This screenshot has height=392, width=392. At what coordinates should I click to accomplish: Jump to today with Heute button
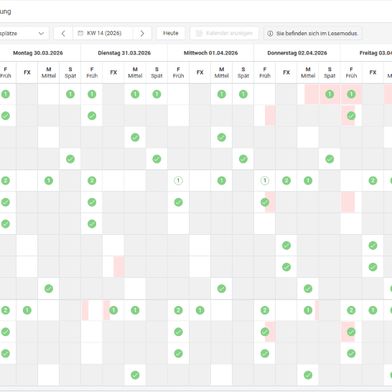pos(171,33)
